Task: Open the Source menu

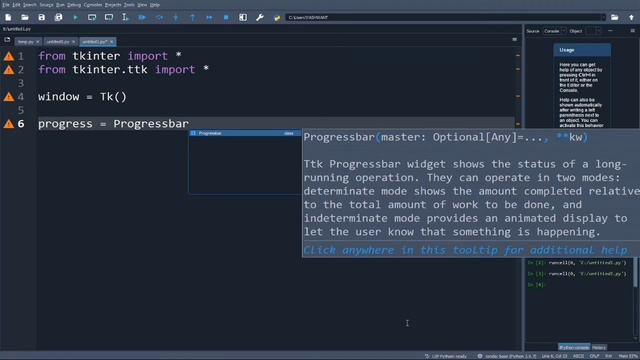Action: pyautogui.click(x=46, y=5)
